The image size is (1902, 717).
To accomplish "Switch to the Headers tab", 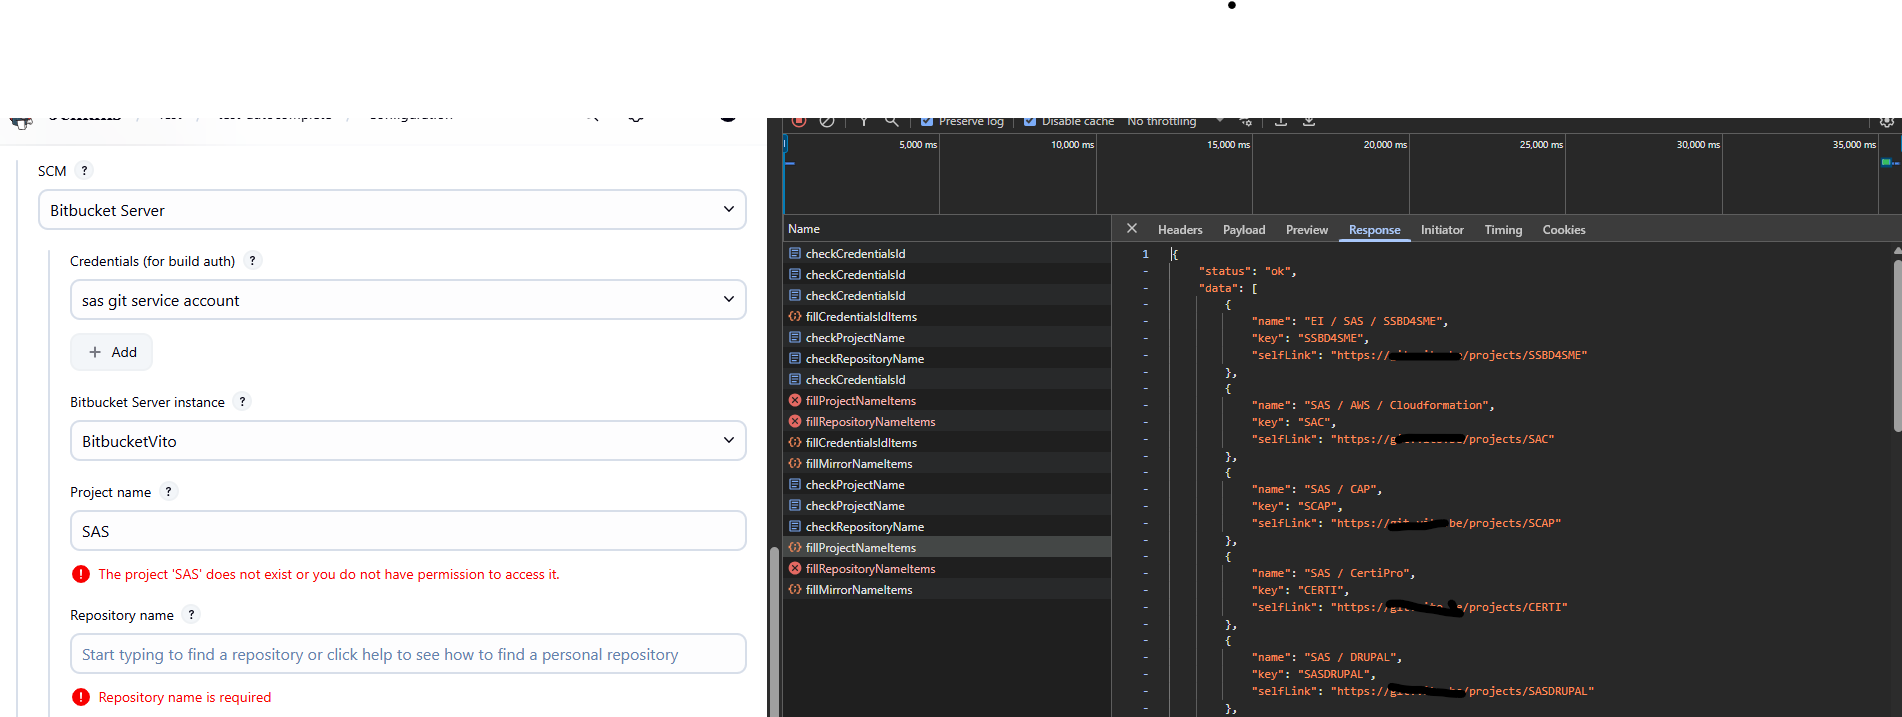I will [x=1180, y=230].
